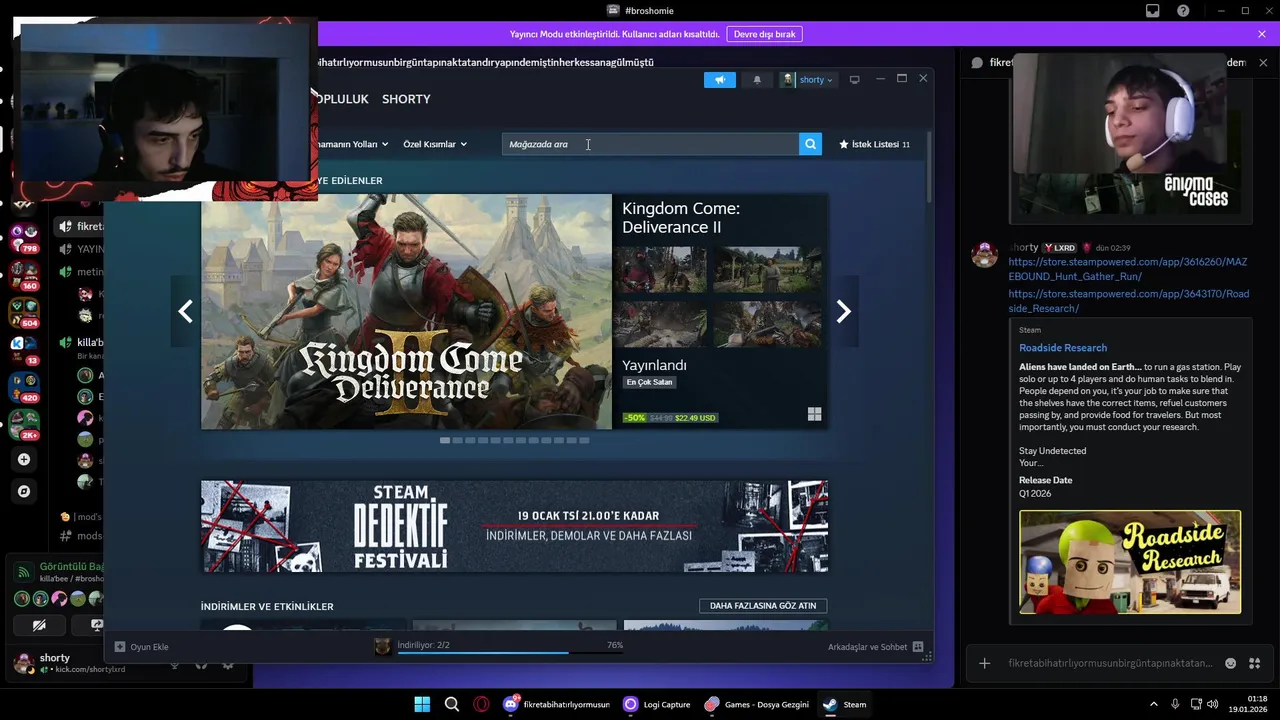This screenshot has width=1280, height=720.
Task: Open Windows taskbar search
Action: 452,704
